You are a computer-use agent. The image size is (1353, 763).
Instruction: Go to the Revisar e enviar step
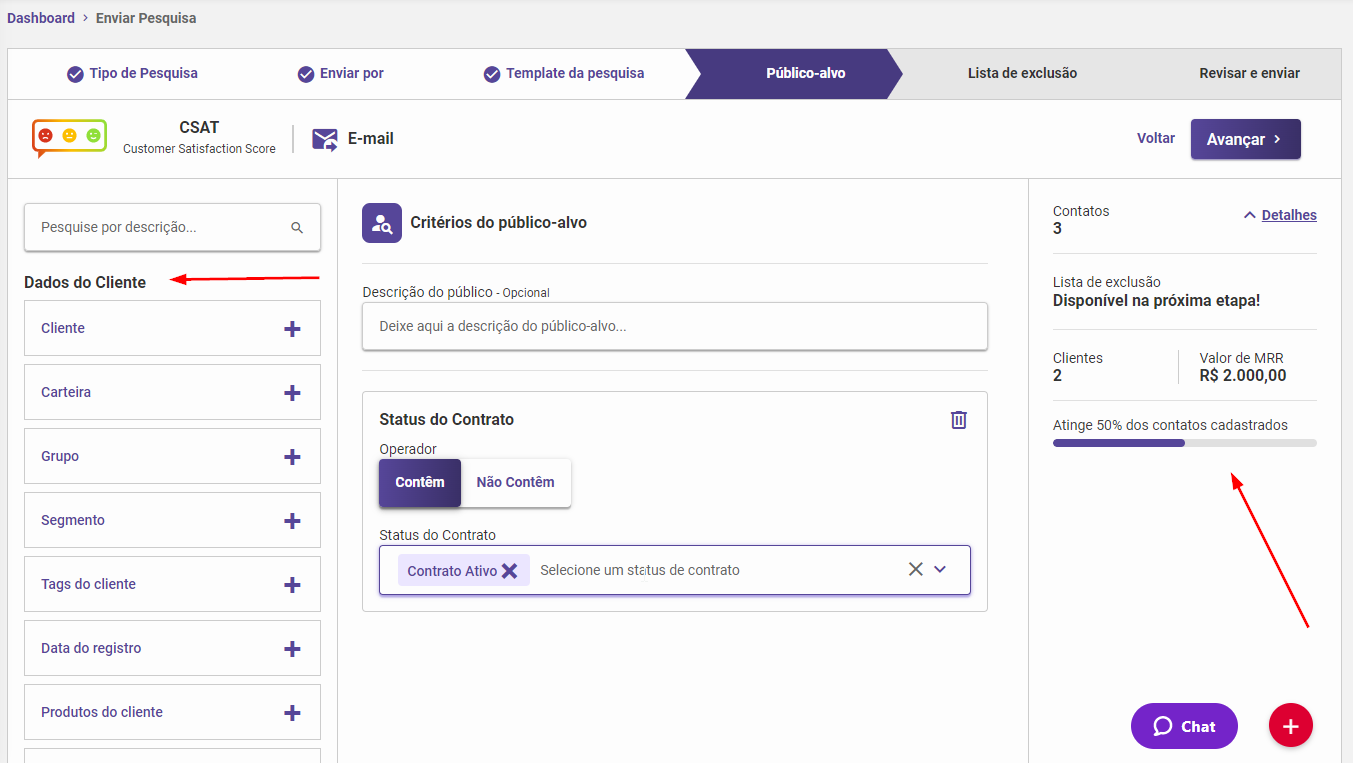tap(1250, 74)
